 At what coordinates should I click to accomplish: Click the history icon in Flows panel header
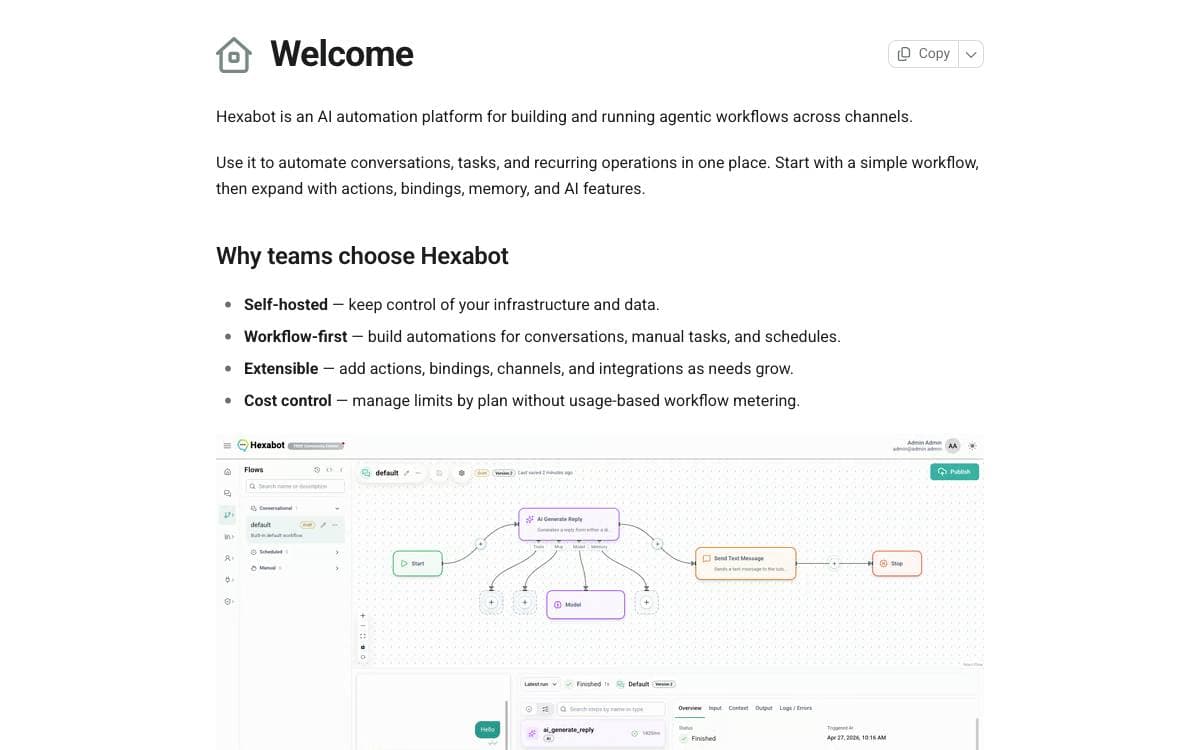(317, 470)
